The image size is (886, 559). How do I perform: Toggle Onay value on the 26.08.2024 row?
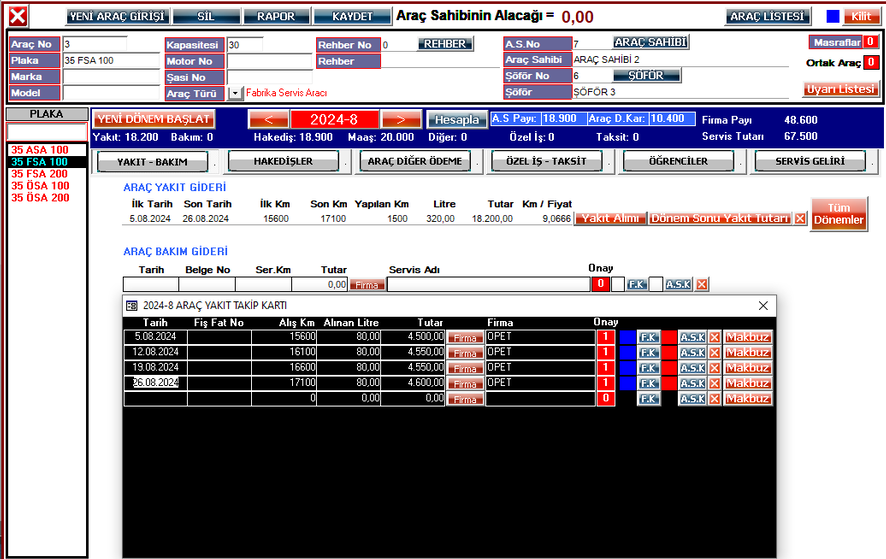pyautogui.click(x=603, y=383)
